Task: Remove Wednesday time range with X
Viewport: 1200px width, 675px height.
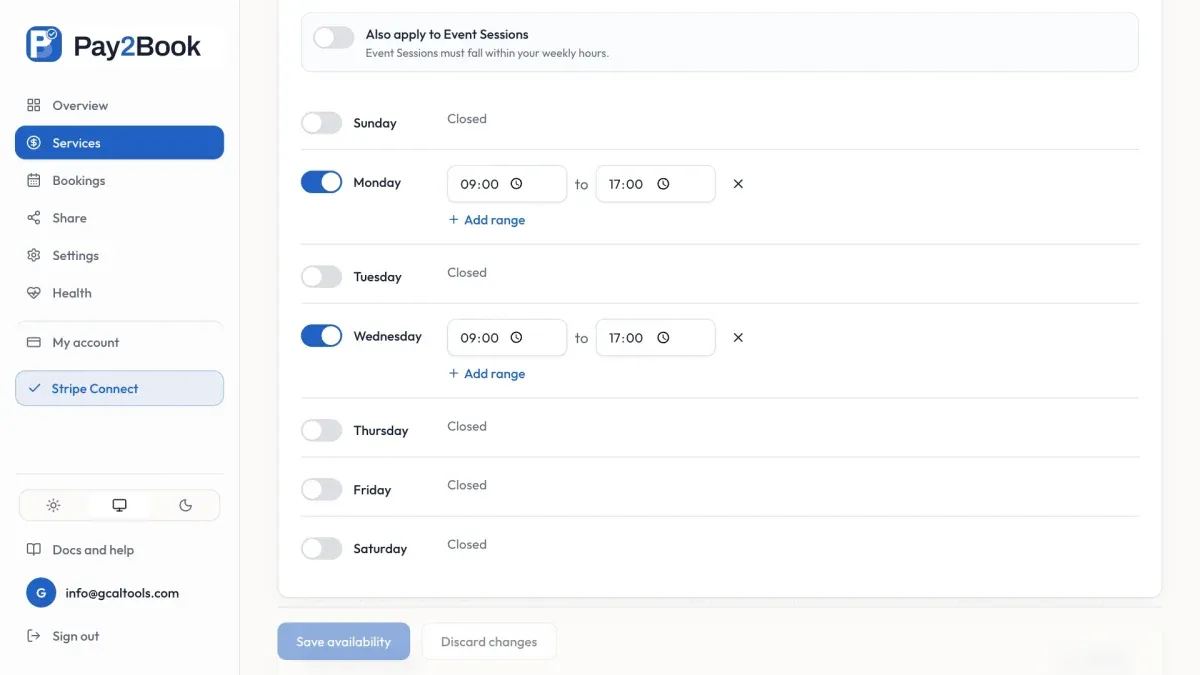Action: pyautogui.click(x=738, y=338)
